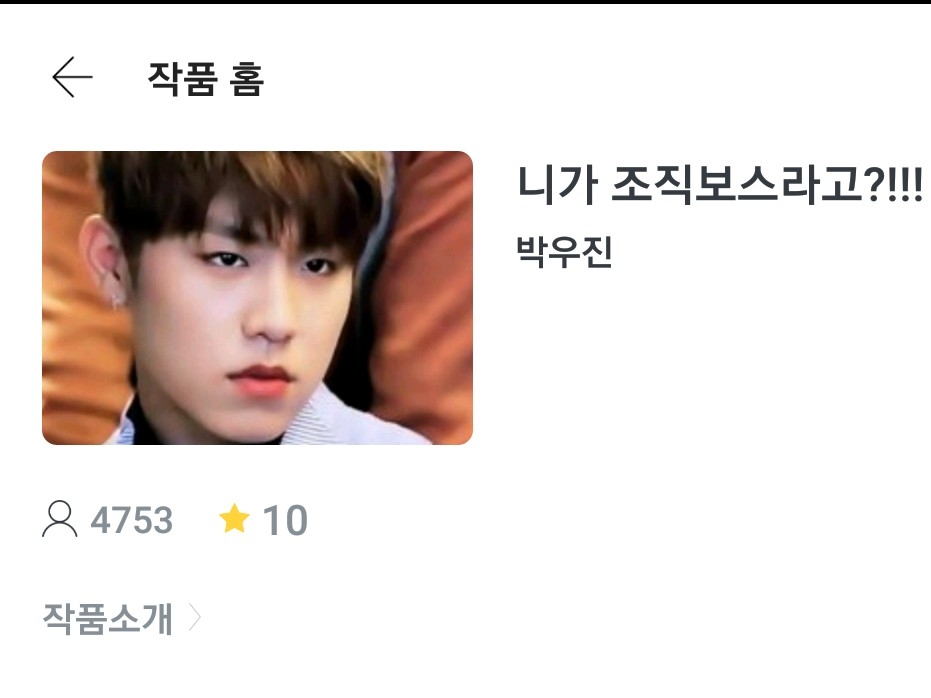Click the author name 박우진

click(x=564, y=252)
